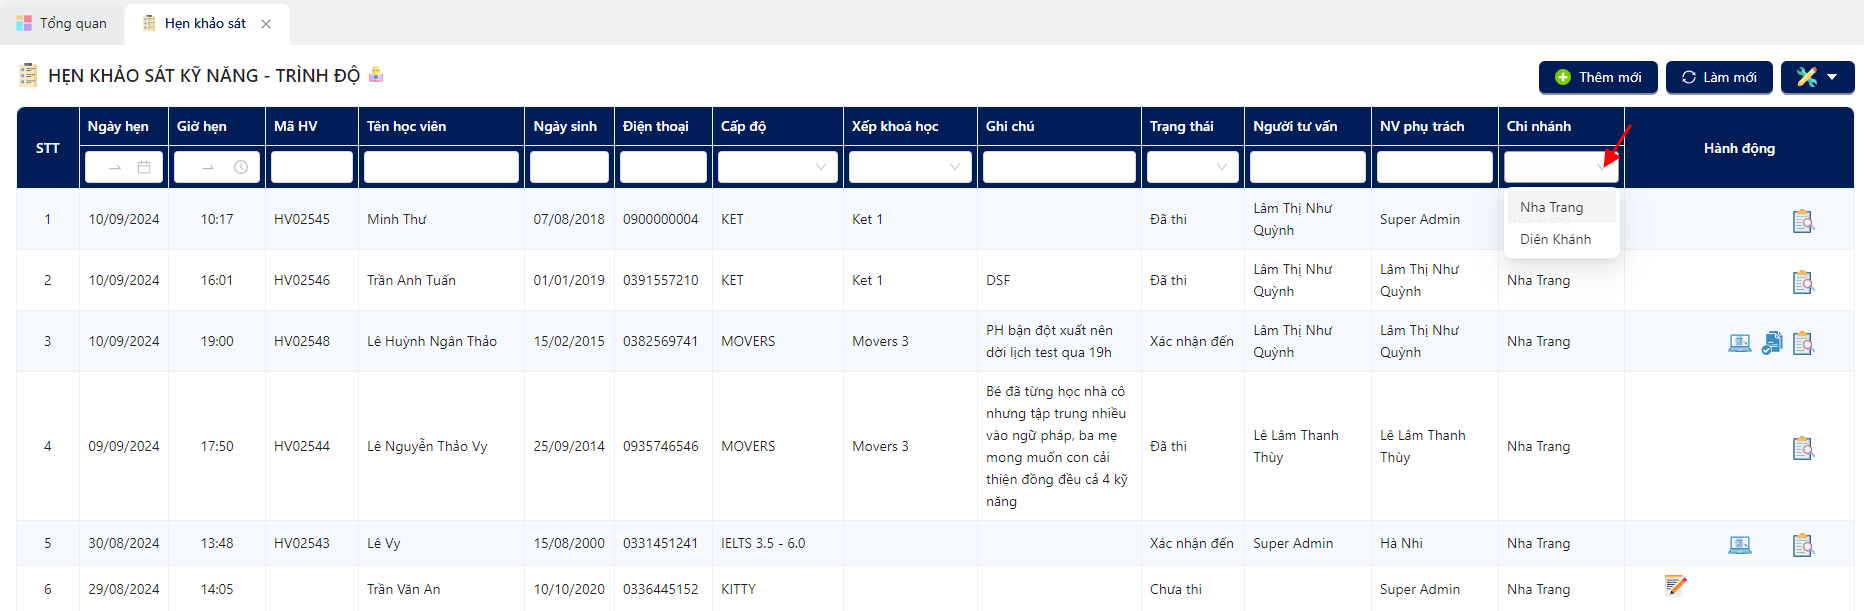Expand the Xếp khoá học filter dropdown
The height and width of the screenshot is (611, 1864).
[x=911, y=167]
